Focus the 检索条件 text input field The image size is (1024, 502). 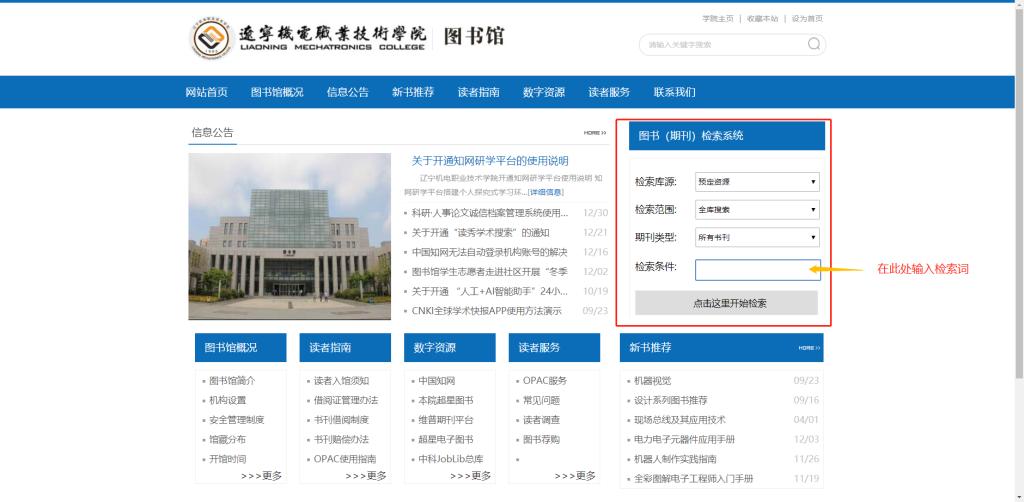coord(757,270)
